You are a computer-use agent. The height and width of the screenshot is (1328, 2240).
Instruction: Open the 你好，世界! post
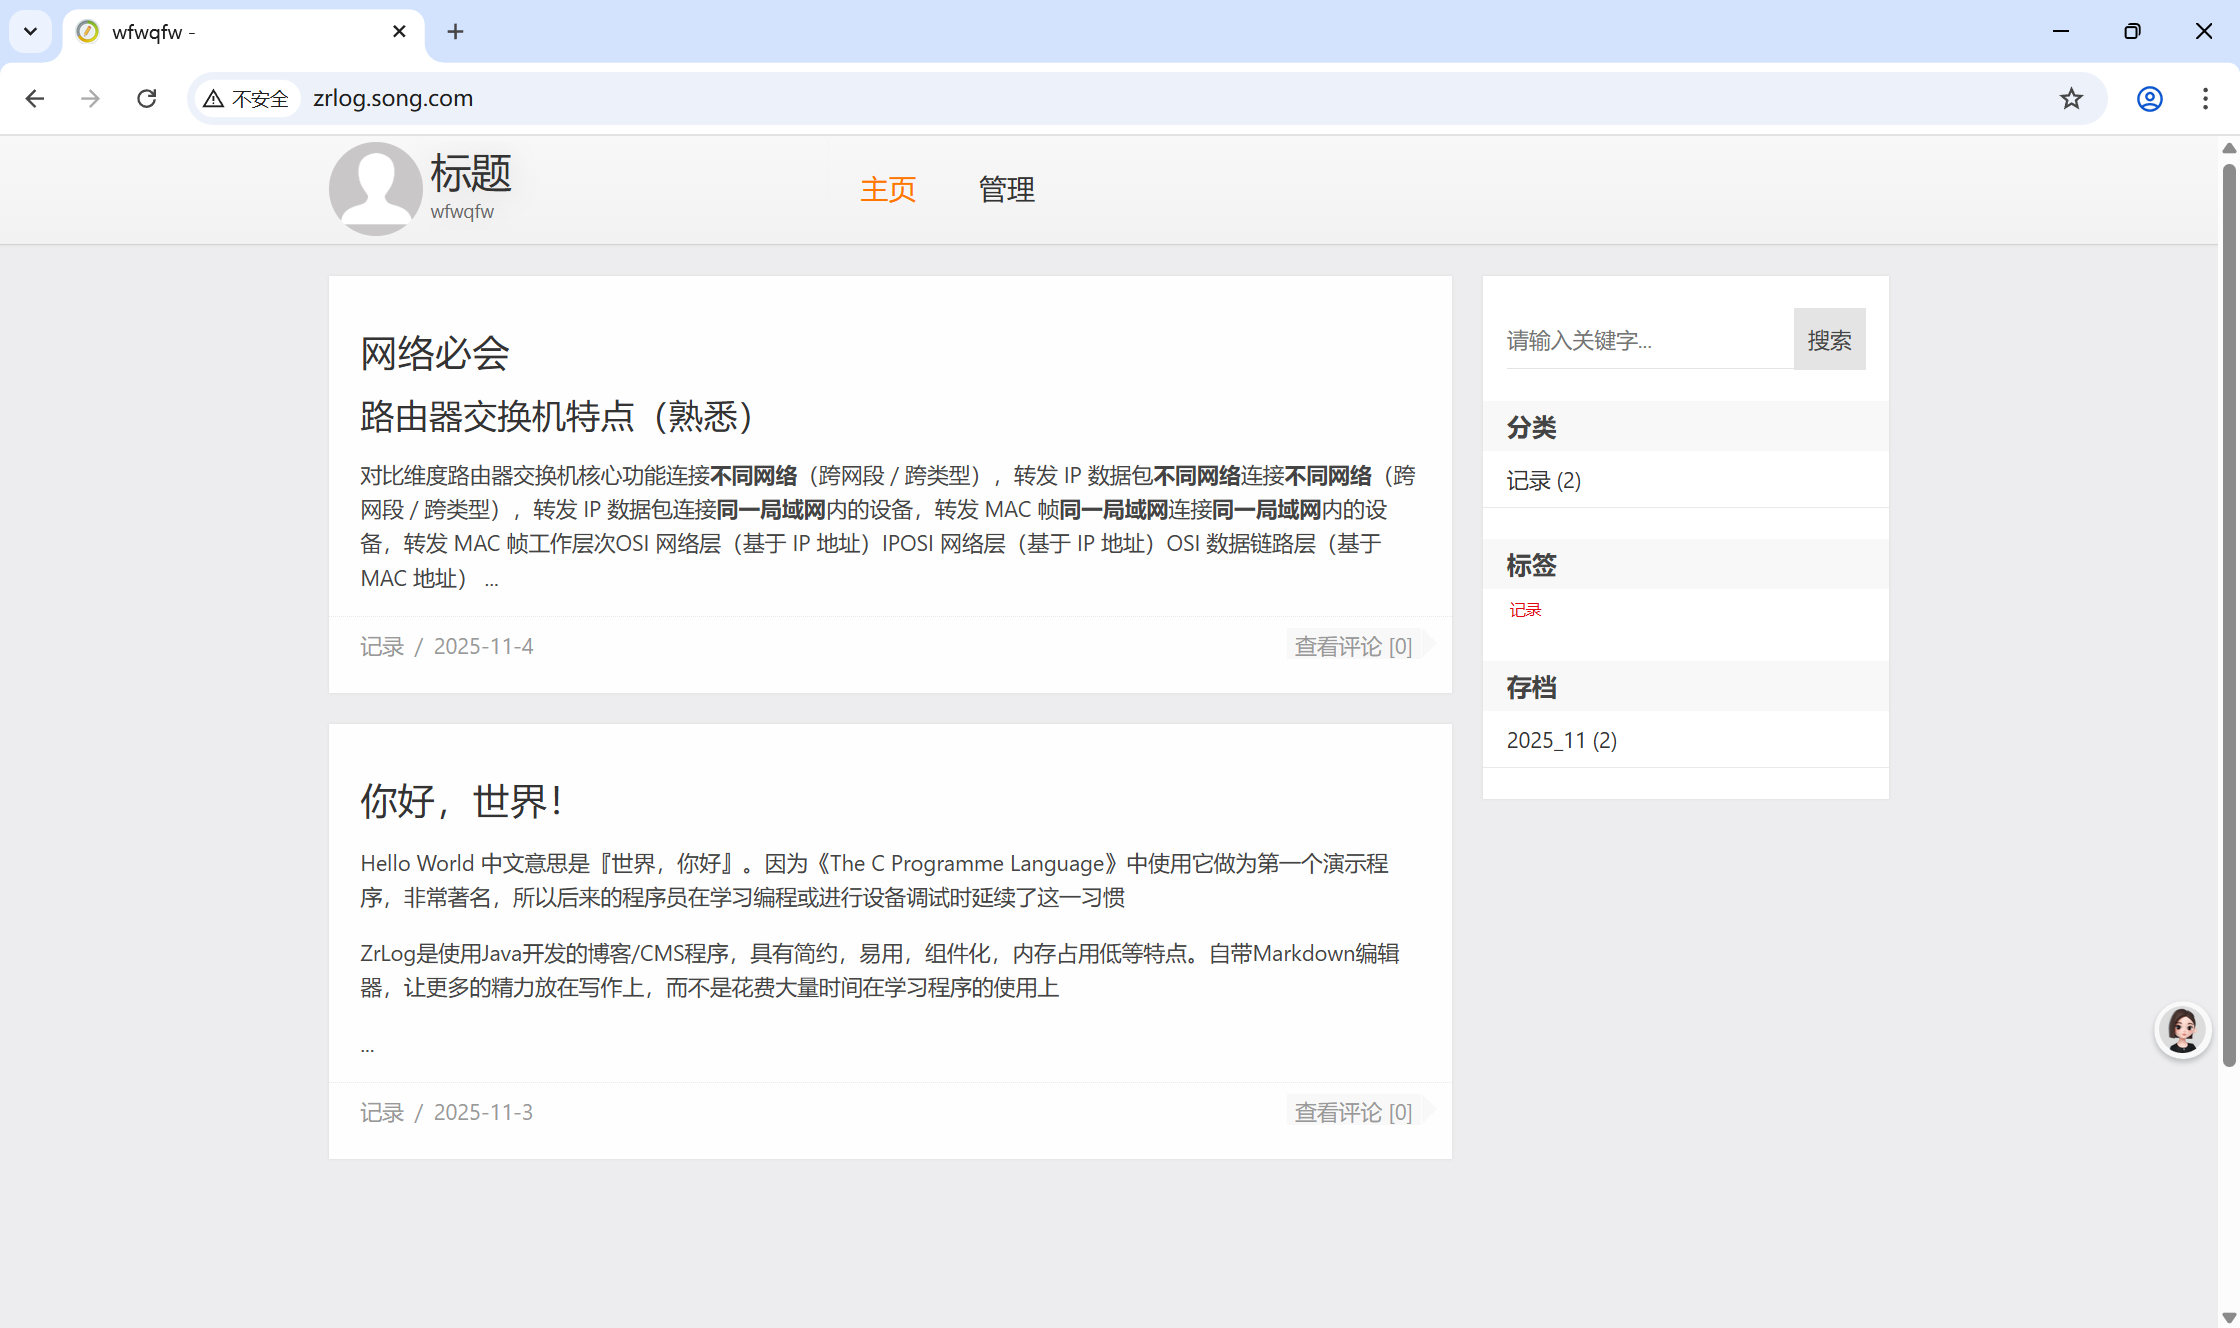click(461, 801)
